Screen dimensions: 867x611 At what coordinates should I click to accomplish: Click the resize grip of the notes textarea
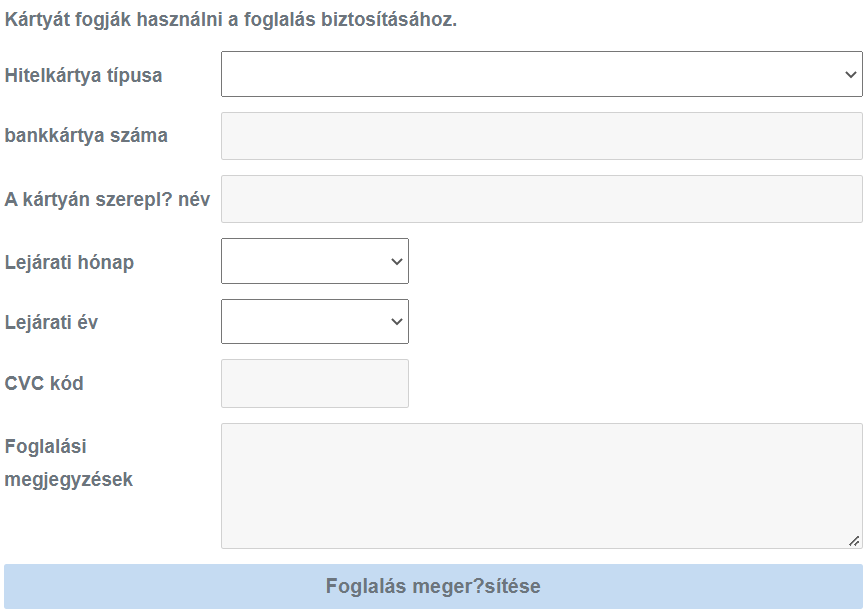(854, 540)
